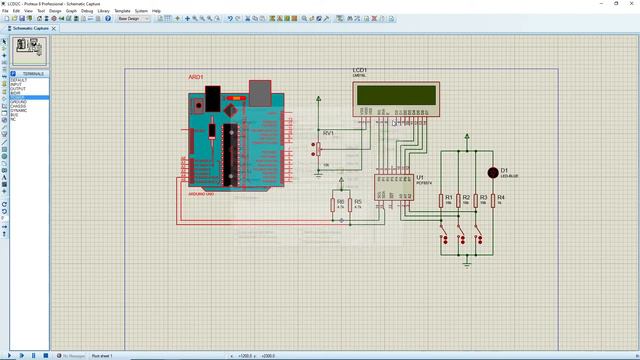
Task: Save the project with the floppy disk icon
Action: pyautogui.click(x=22, y=18)
